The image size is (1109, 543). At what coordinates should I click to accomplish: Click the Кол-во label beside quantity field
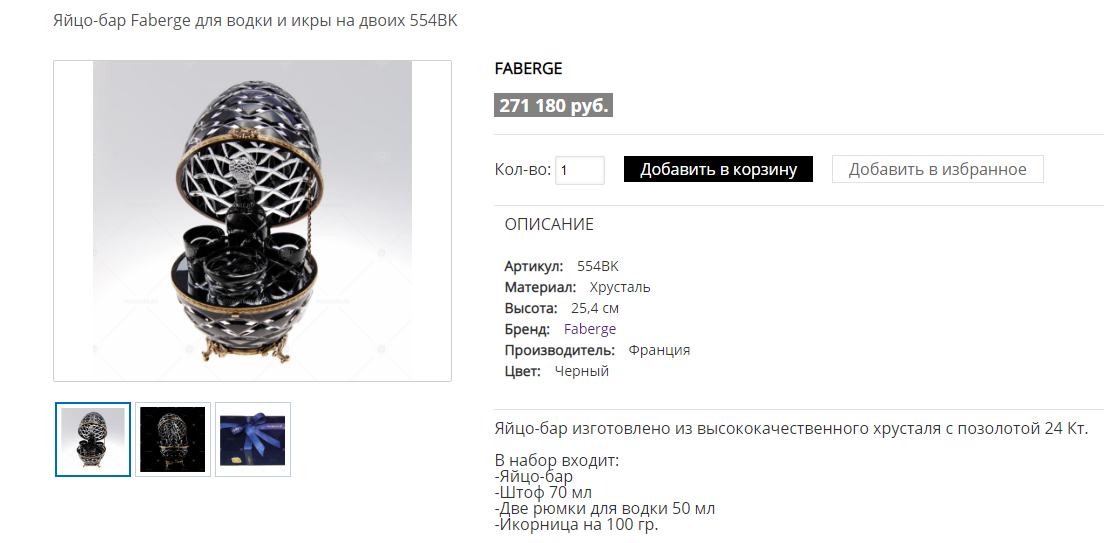(x=523, y=170)
